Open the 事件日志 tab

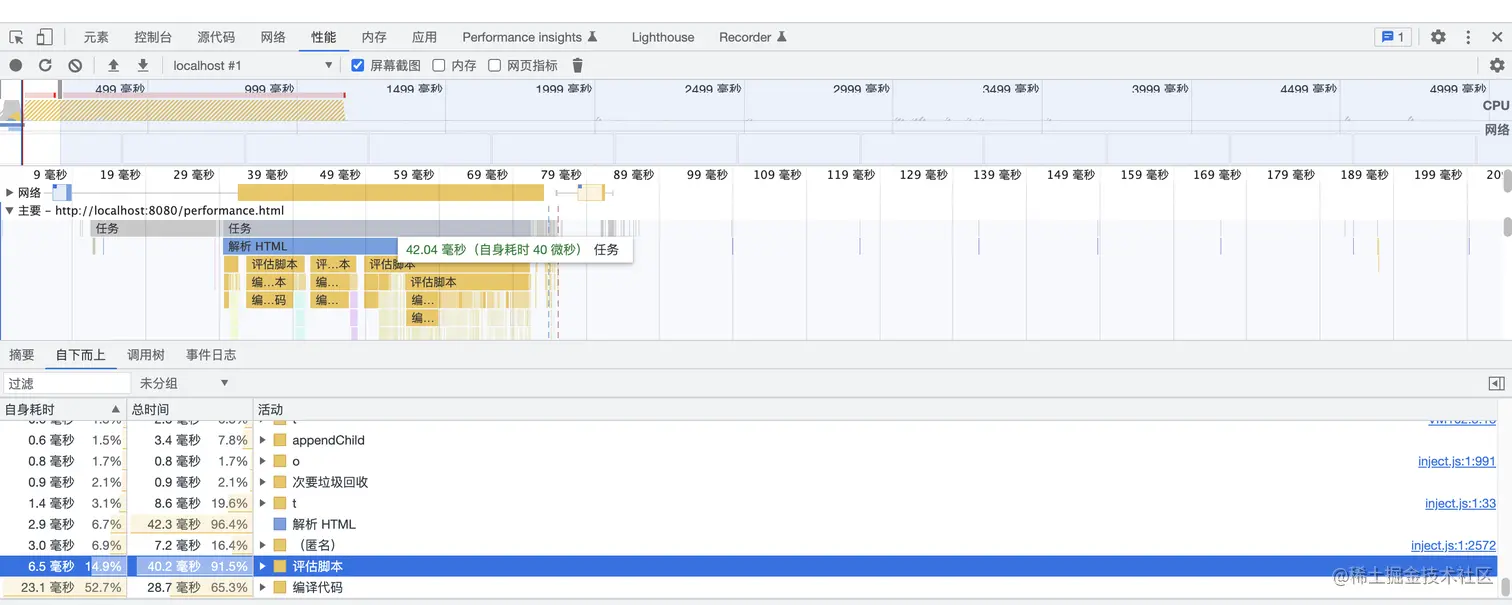click(211, 355)
